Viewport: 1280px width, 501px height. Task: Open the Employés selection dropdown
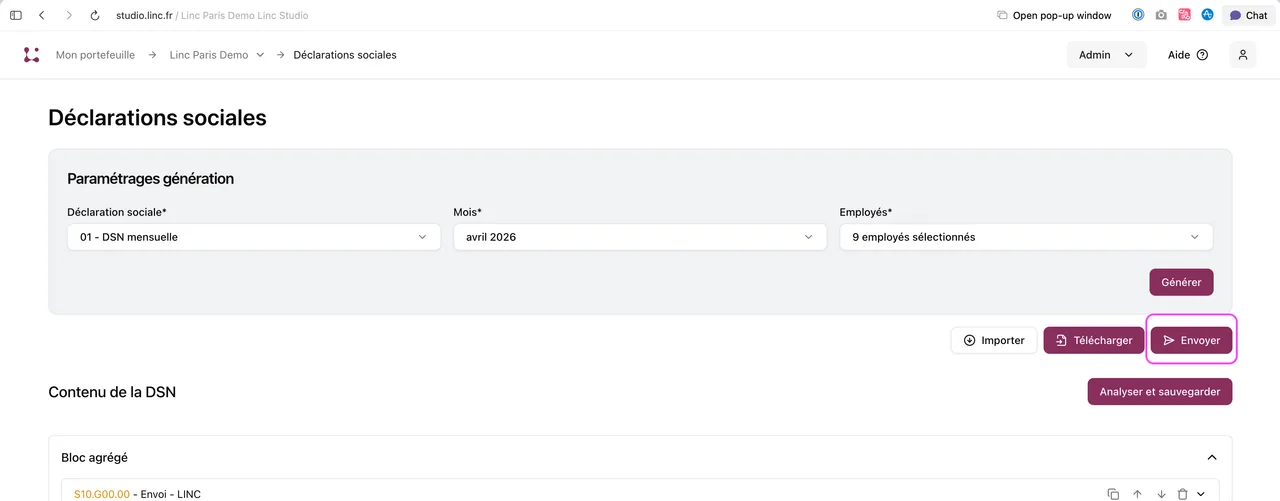[x=1026, y=237]
